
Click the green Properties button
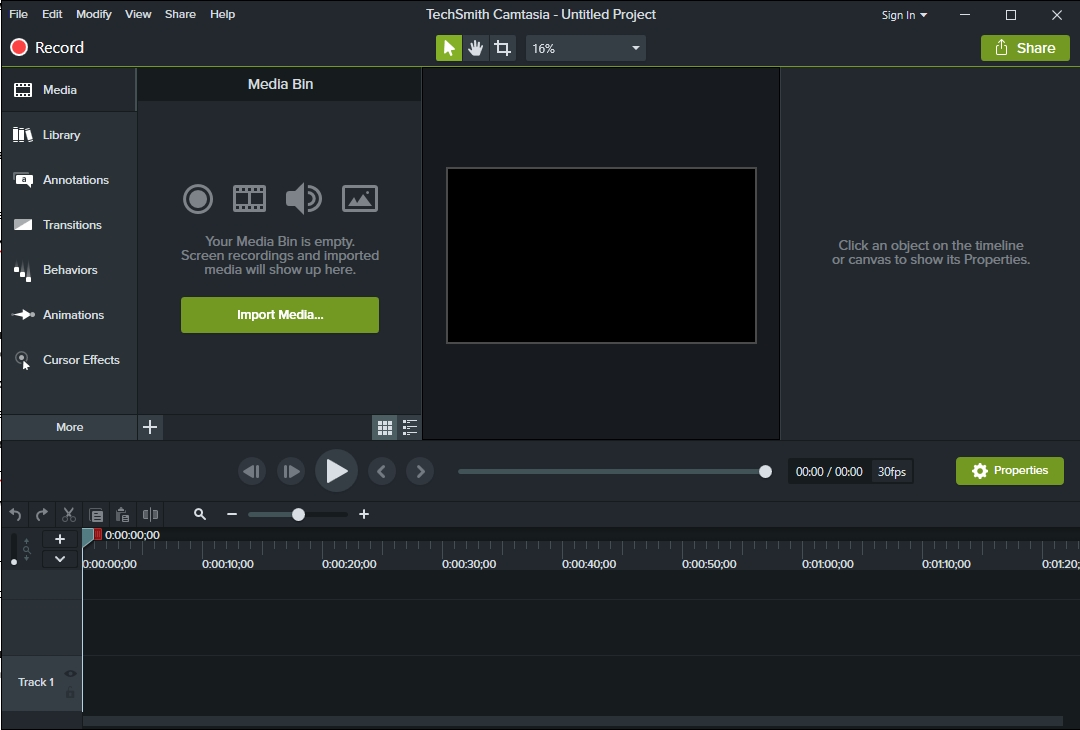[1009, 471]
